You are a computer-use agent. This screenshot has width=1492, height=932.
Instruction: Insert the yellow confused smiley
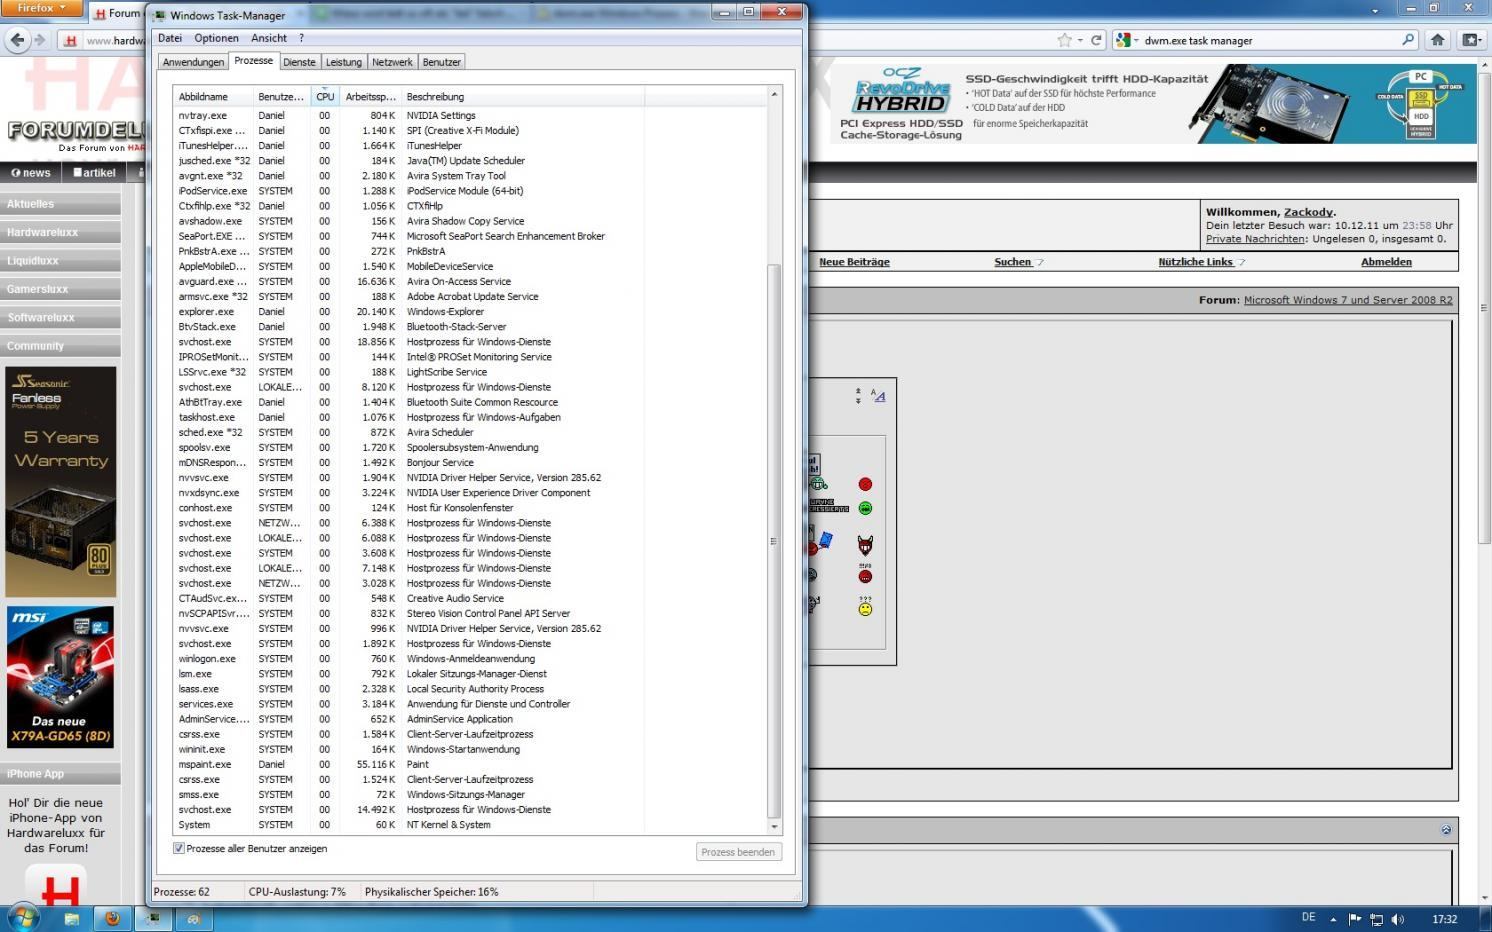click(865, 606)
